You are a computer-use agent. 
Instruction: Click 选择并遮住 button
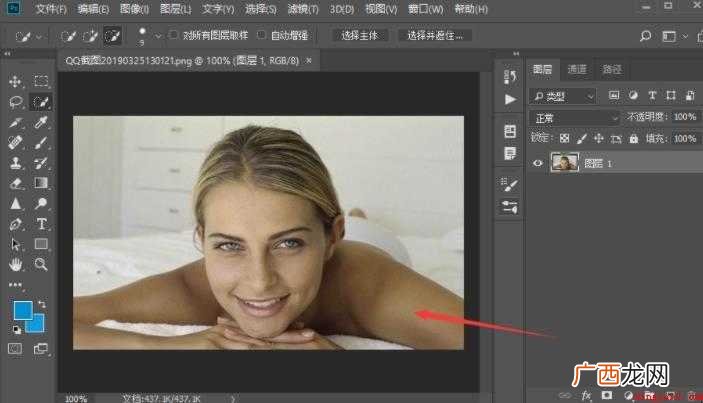(434, 35)
